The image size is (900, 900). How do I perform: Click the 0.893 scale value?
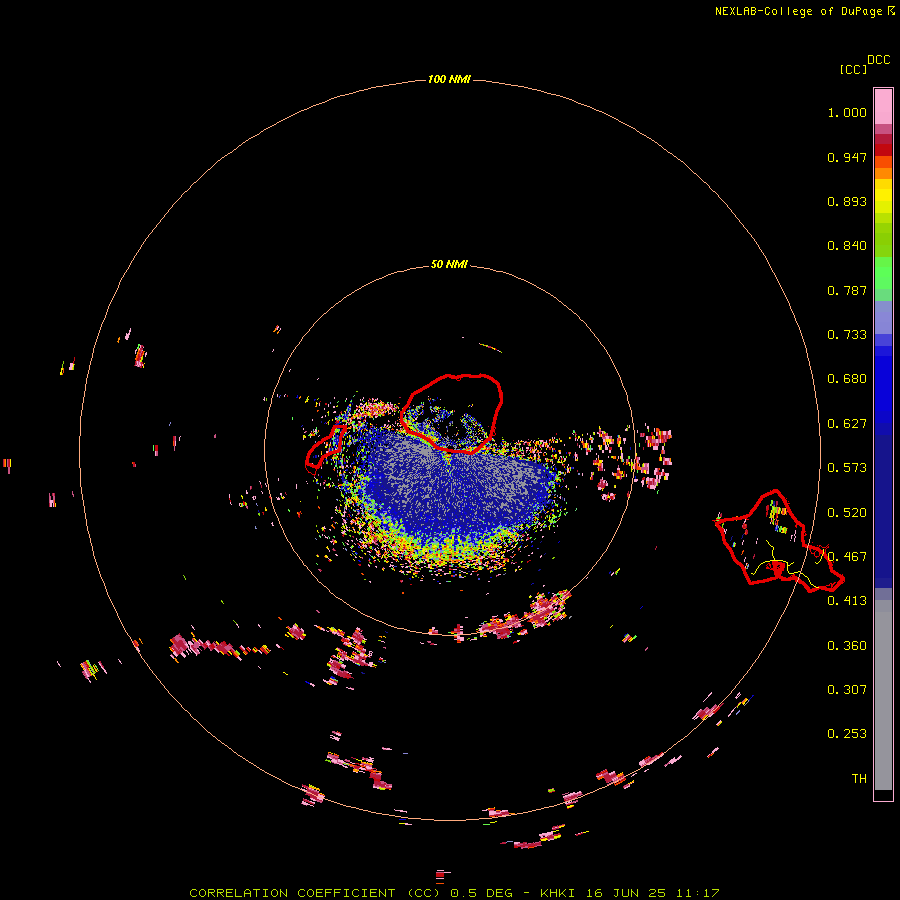point(847,201)
